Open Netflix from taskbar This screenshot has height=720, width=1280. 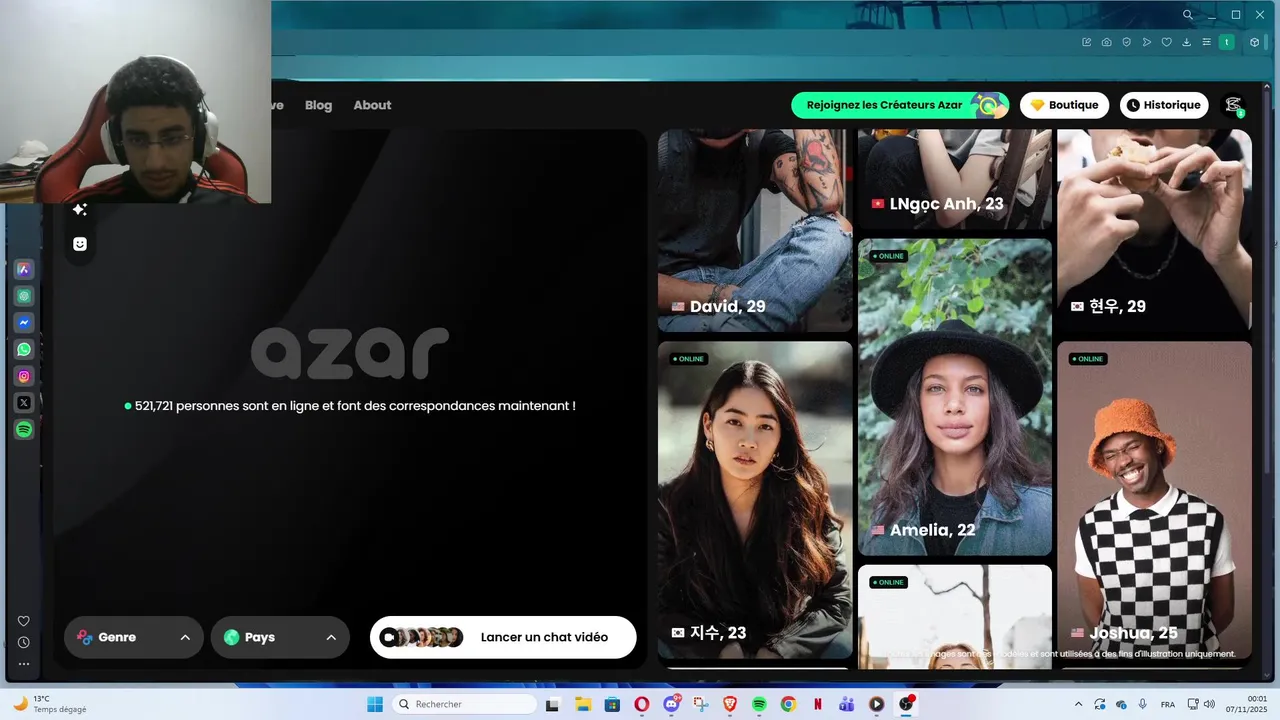tap(818, 704)
